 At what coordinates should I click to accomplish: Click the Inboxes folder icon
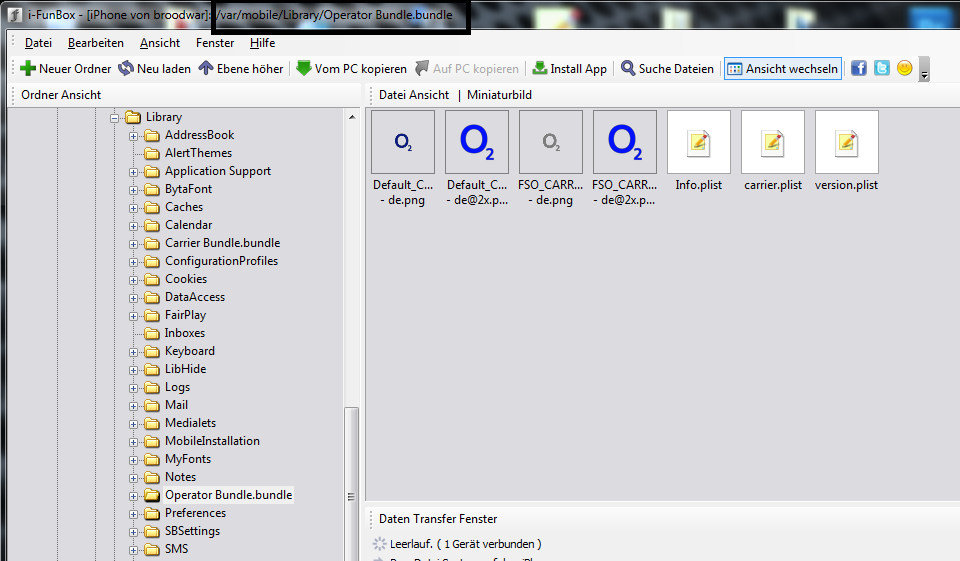coord(152,333)
